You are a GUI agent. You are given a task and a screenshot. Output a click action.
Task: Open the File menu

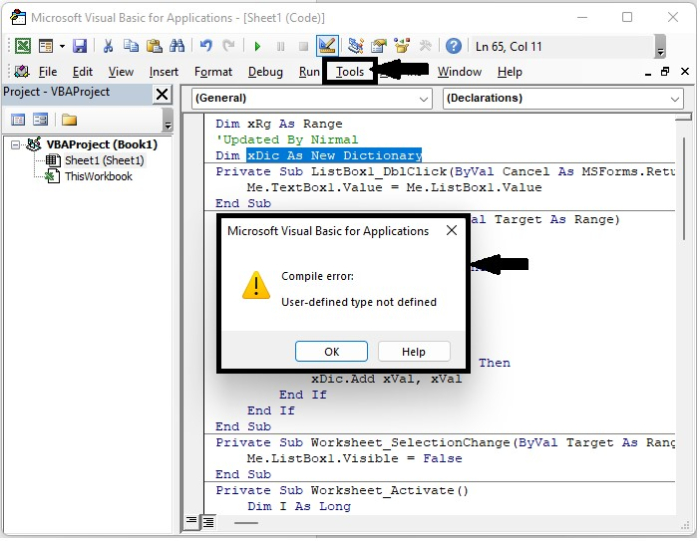coord(48,72)
